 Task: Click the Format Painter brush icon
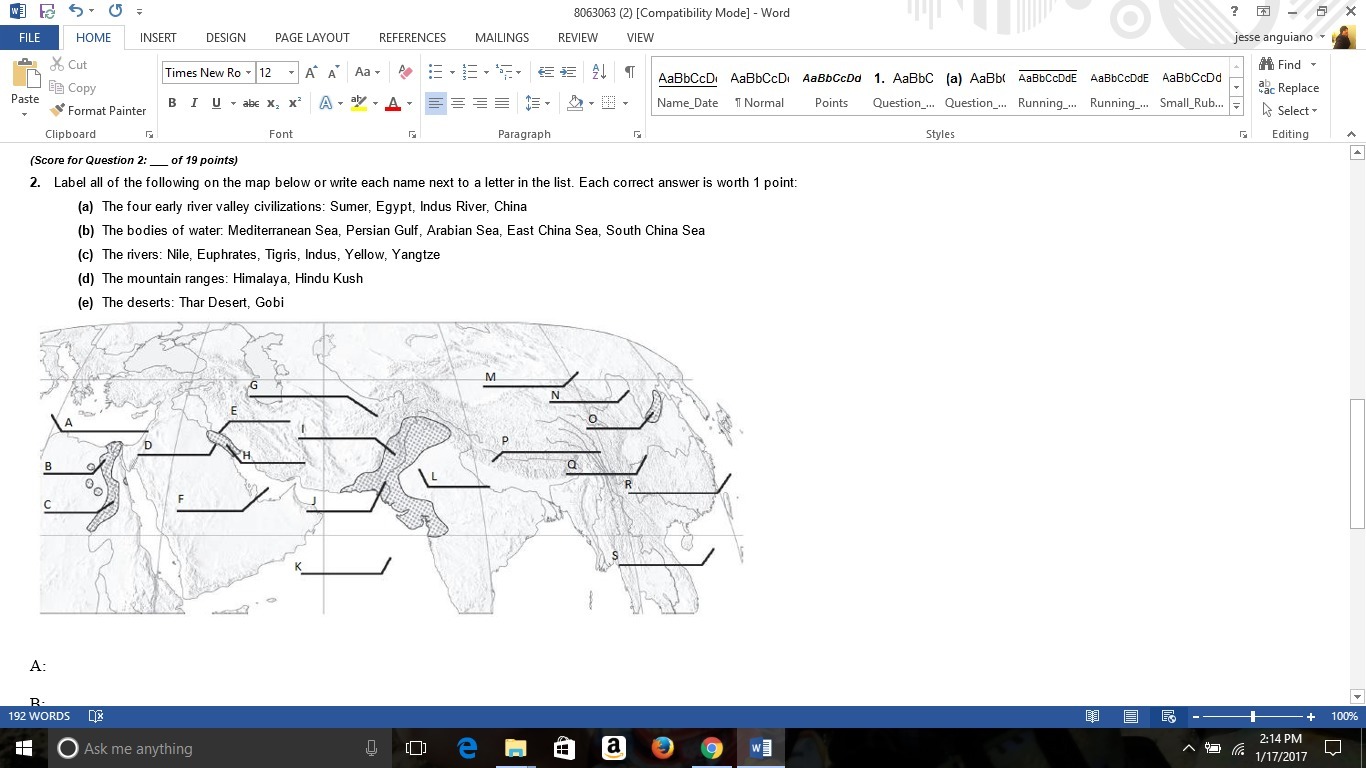point(58,110)
